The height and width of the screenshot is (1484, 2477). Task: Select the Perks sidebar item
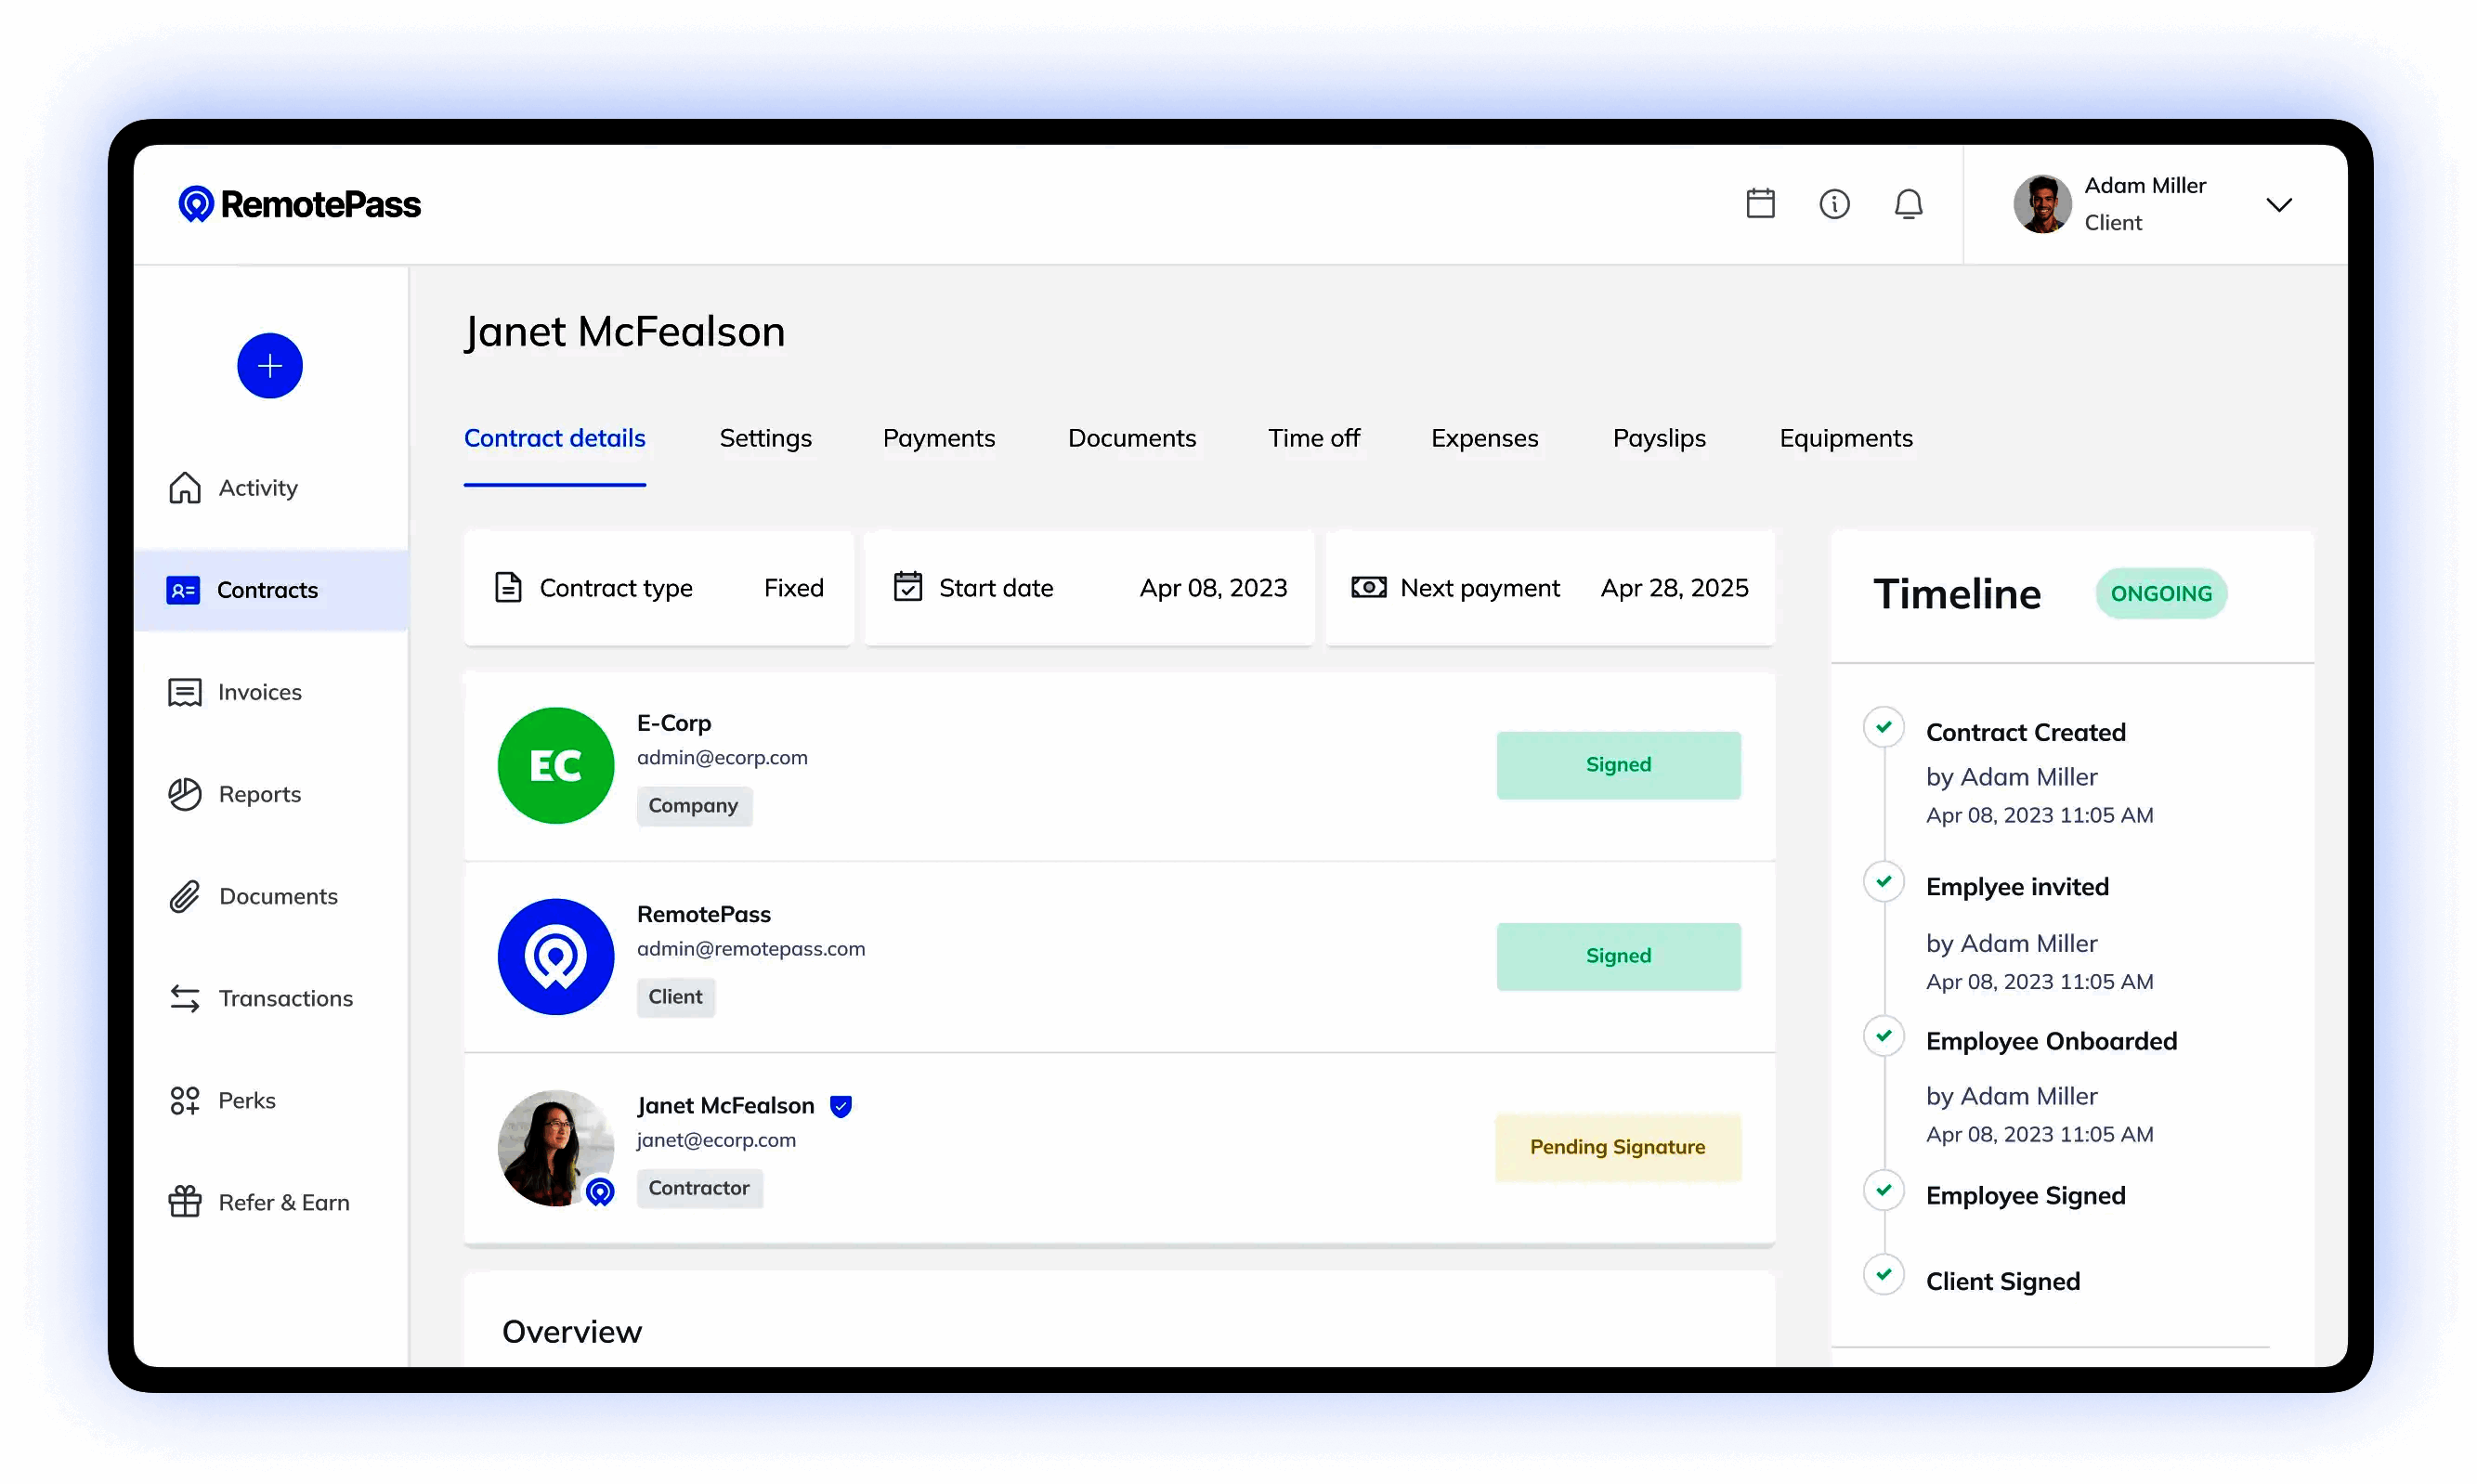[x=247, y=1101]
